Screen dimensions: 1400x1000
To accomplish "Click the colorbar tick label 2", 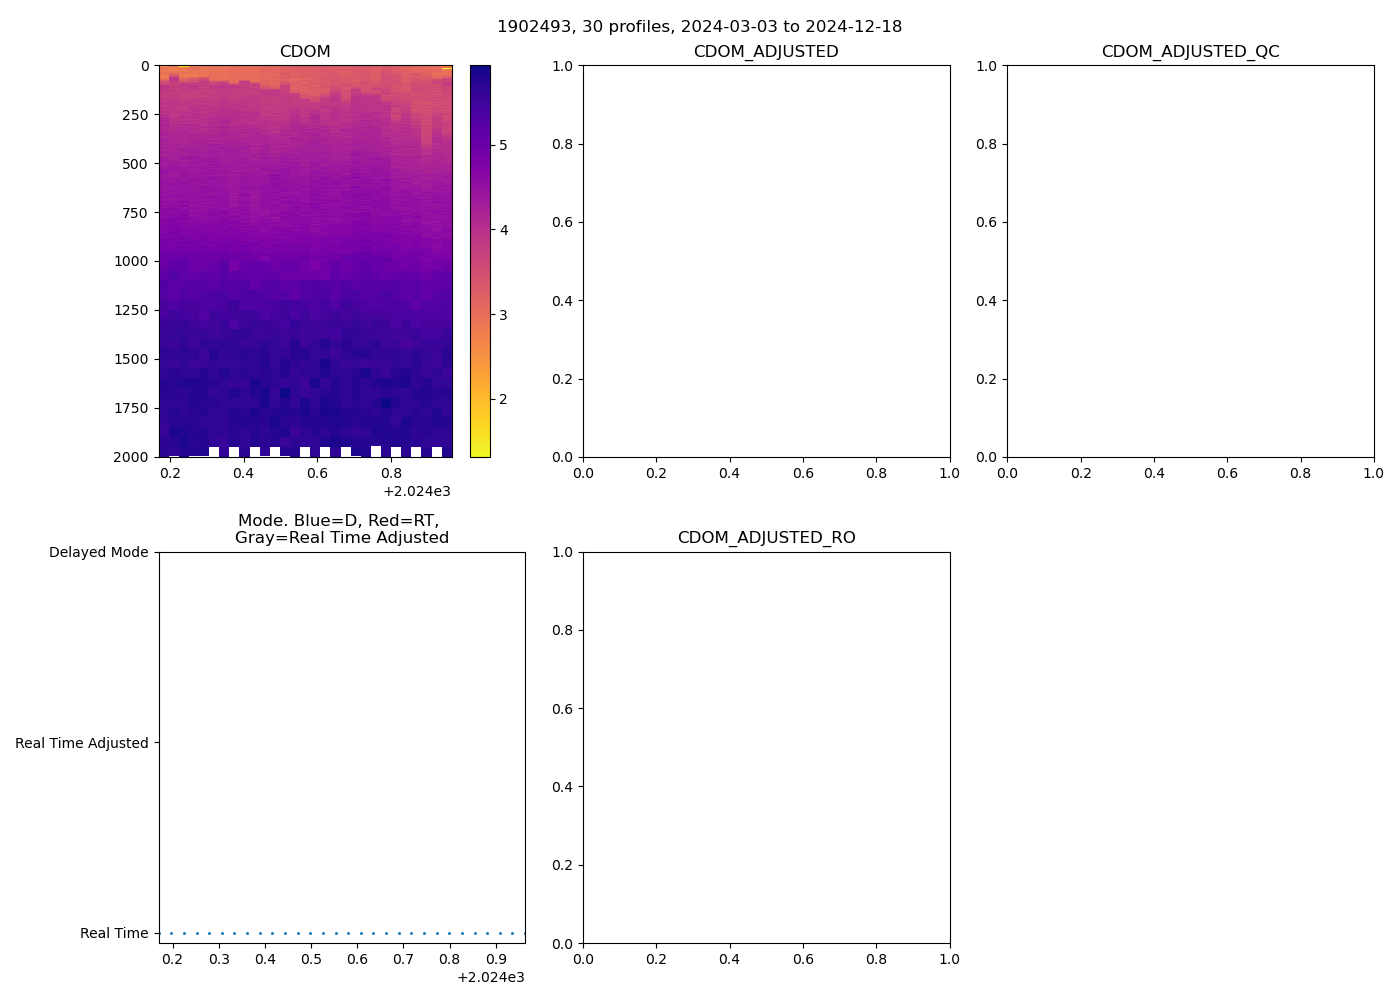I will [x=503, y=399].
